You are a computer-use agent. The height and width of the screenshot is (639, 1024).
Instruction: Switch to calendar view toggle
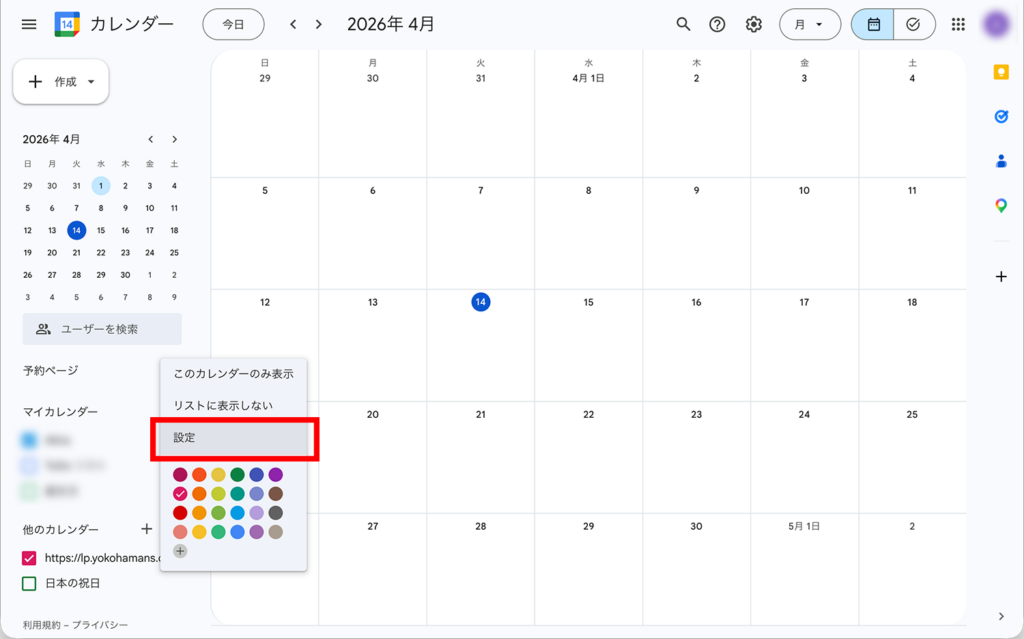[x=873, y=24]
